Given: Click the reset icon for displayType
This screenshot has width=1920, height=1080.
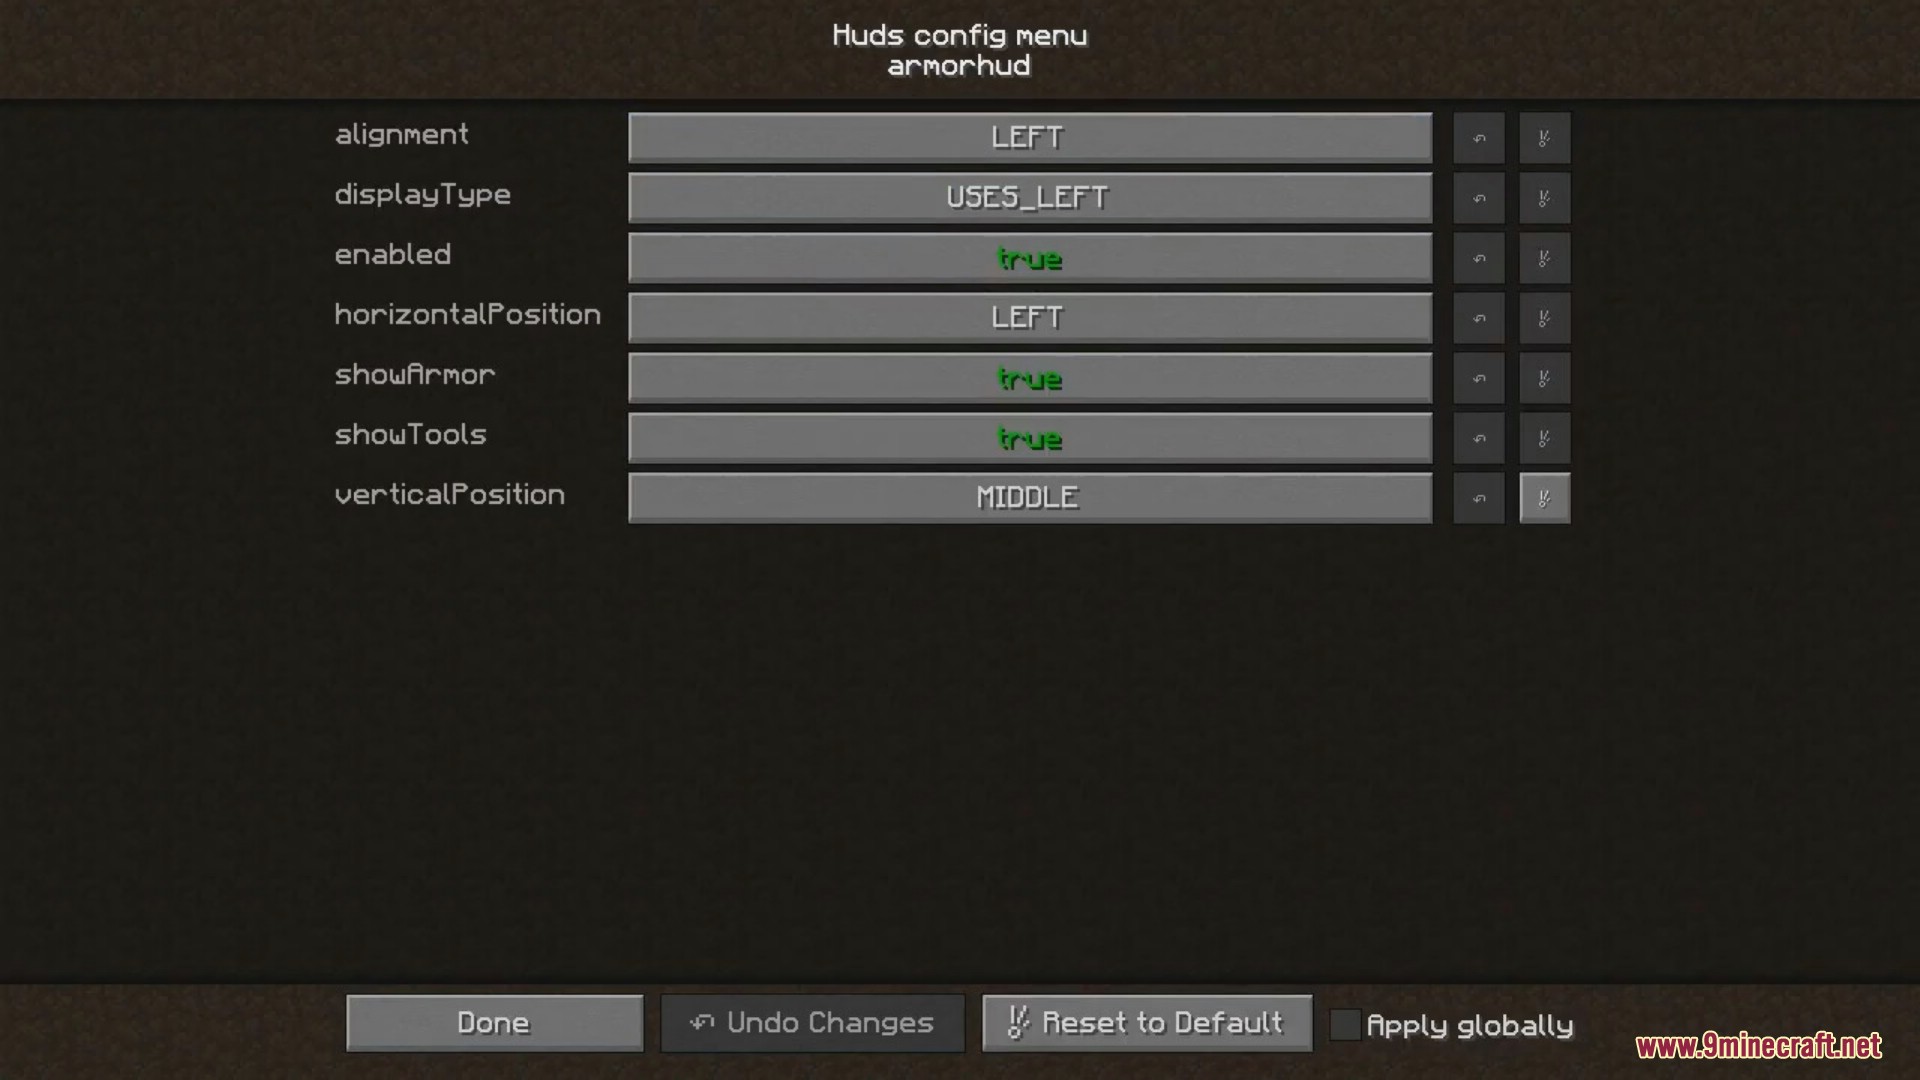Looking at the screenshot, I should (1540, 196).
